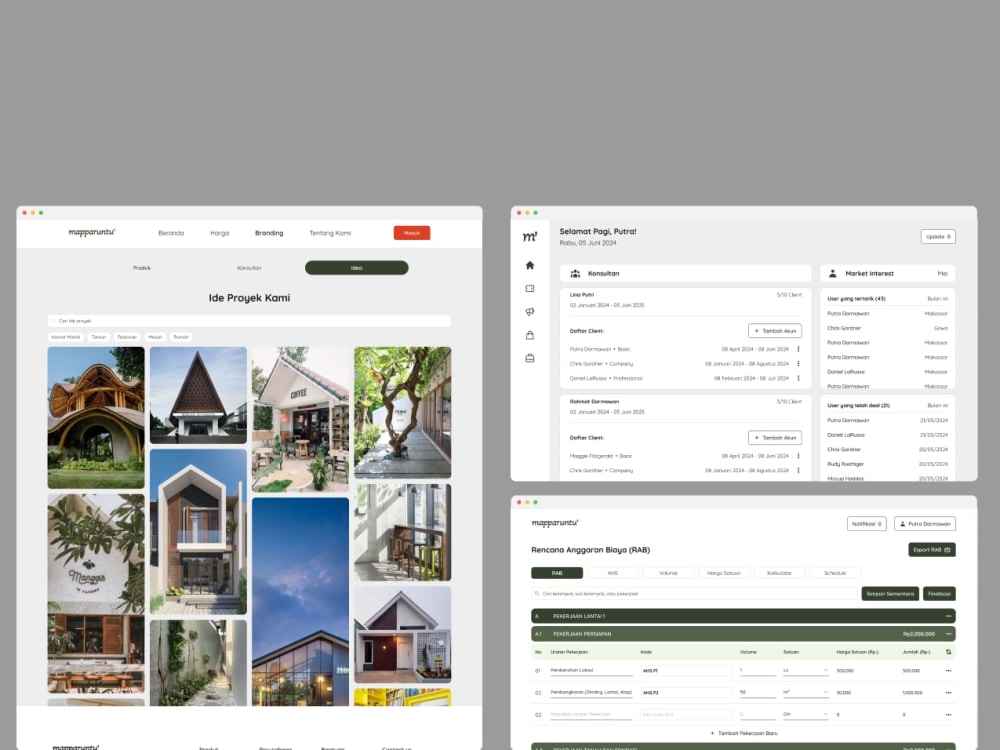This screenshot has width=1000, height=750.
Task: Click the AHS.P1 code field
Action: tap(686, 671)
